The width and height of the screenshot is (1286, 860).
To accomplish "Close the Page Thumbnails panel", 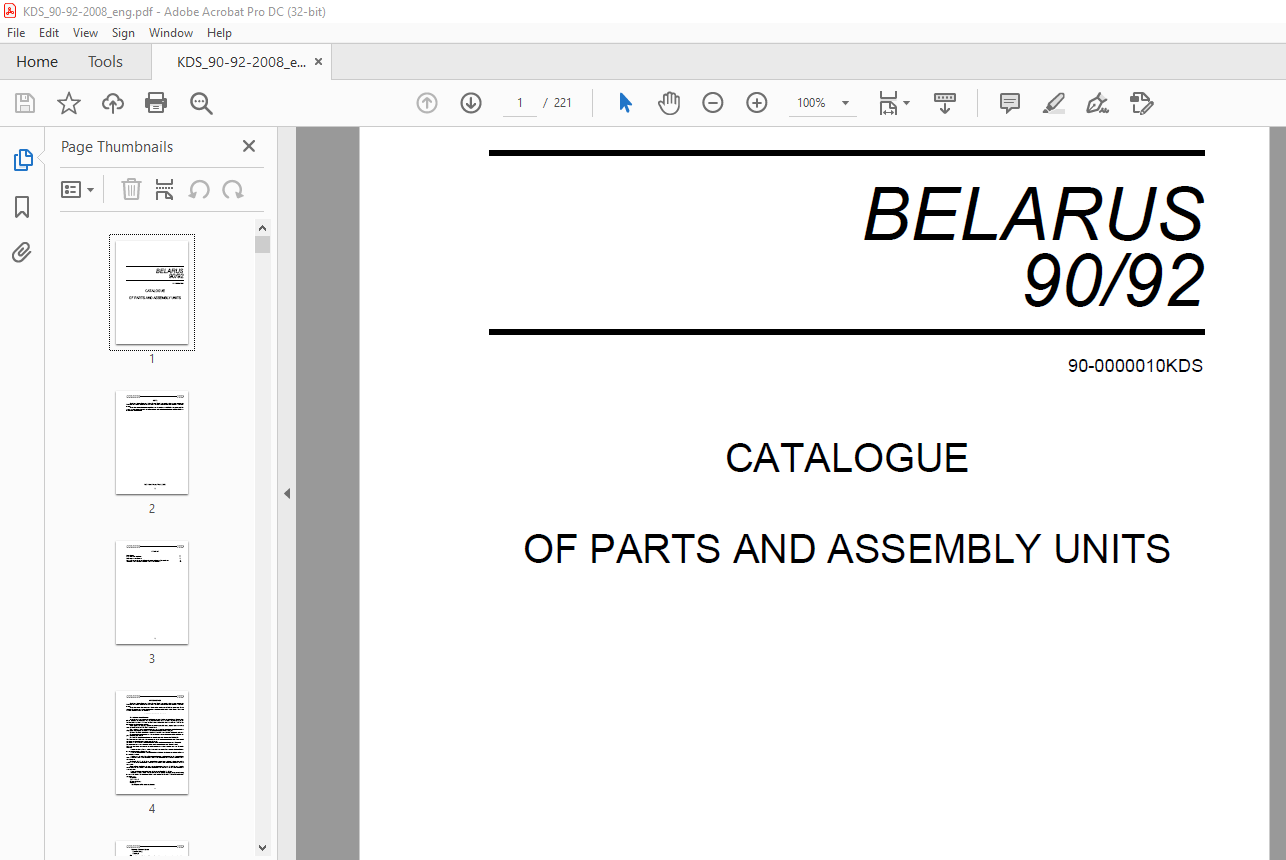I will click(x=249, y=146).
